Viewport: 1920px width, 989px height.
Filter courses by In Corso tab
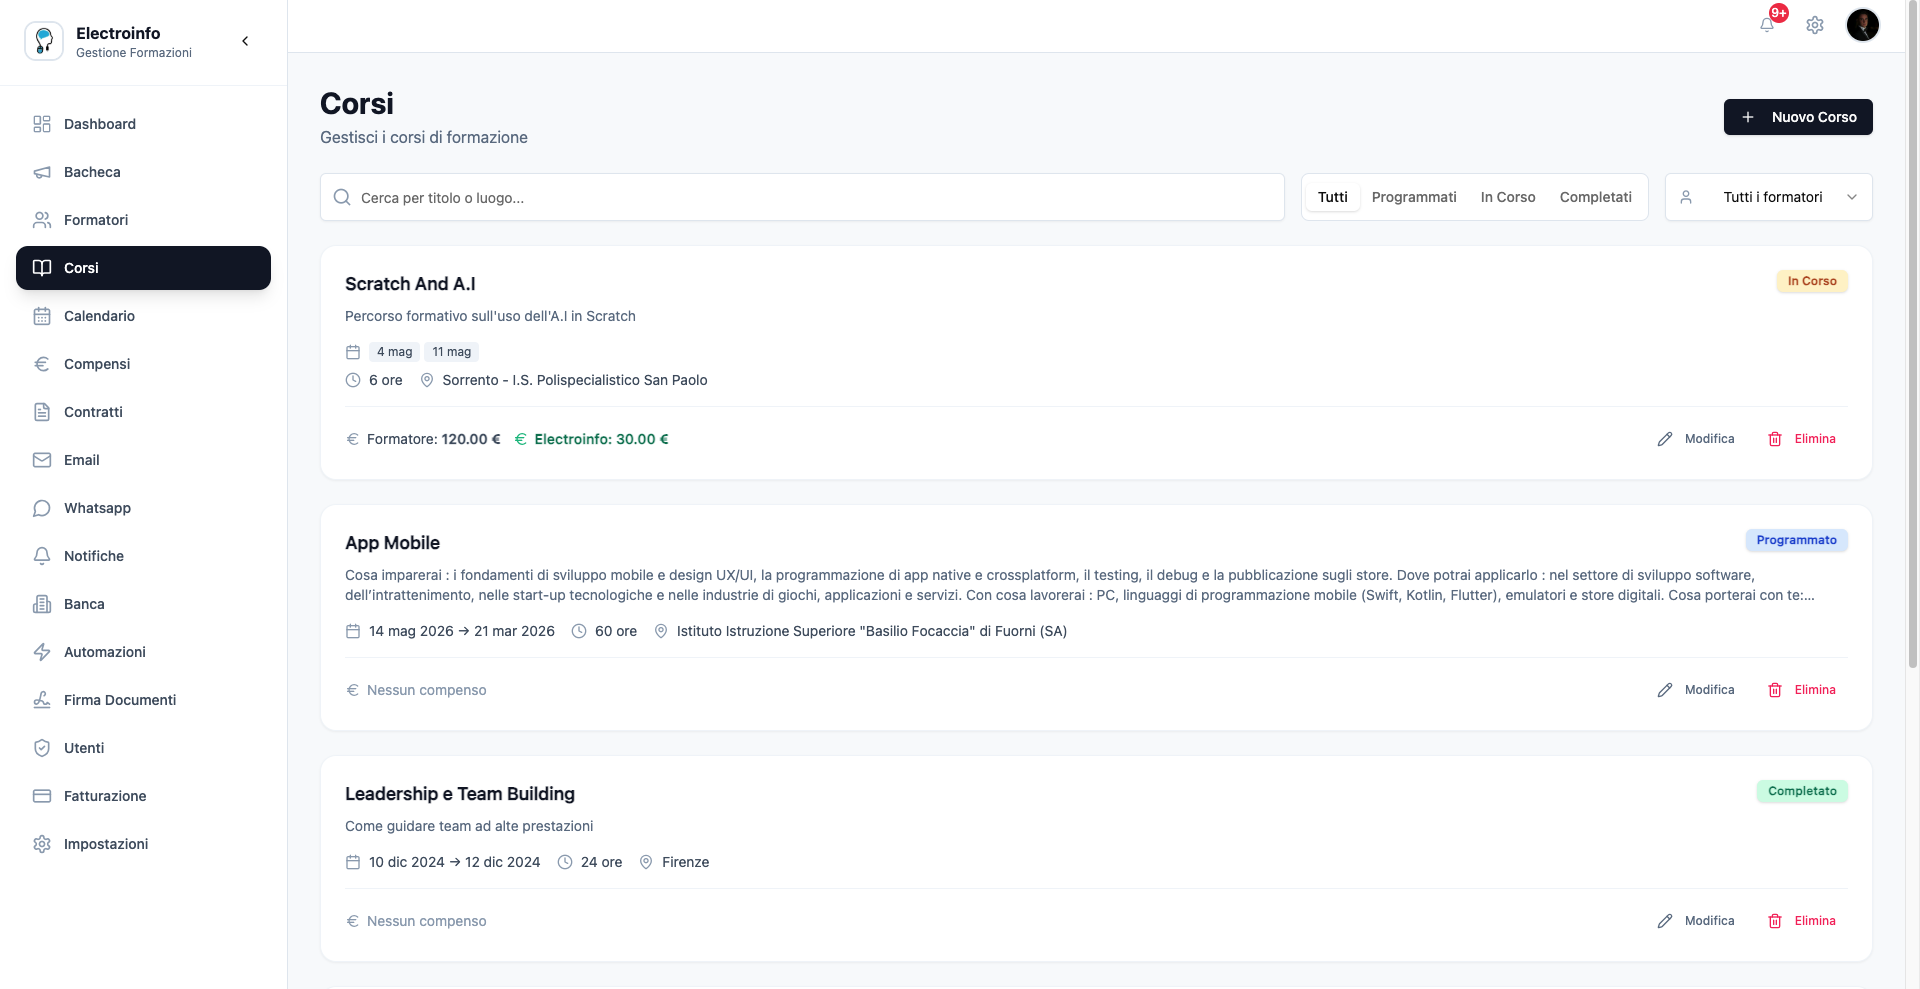(1508, 197)
